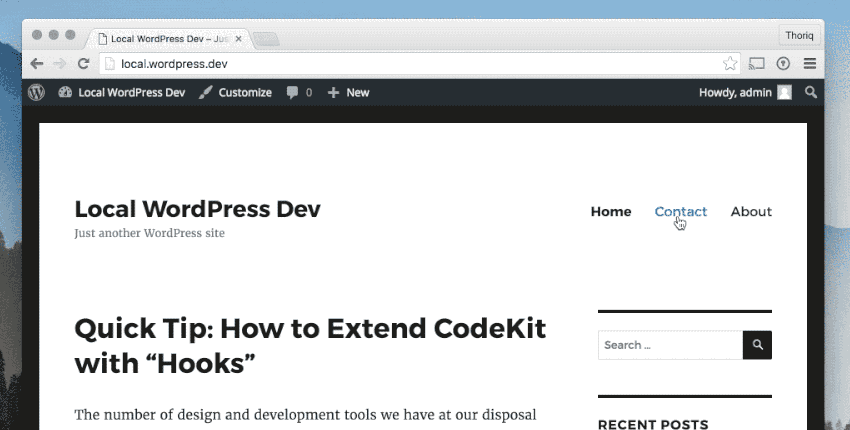Click the Thoriq profile button

coord(799,35)
